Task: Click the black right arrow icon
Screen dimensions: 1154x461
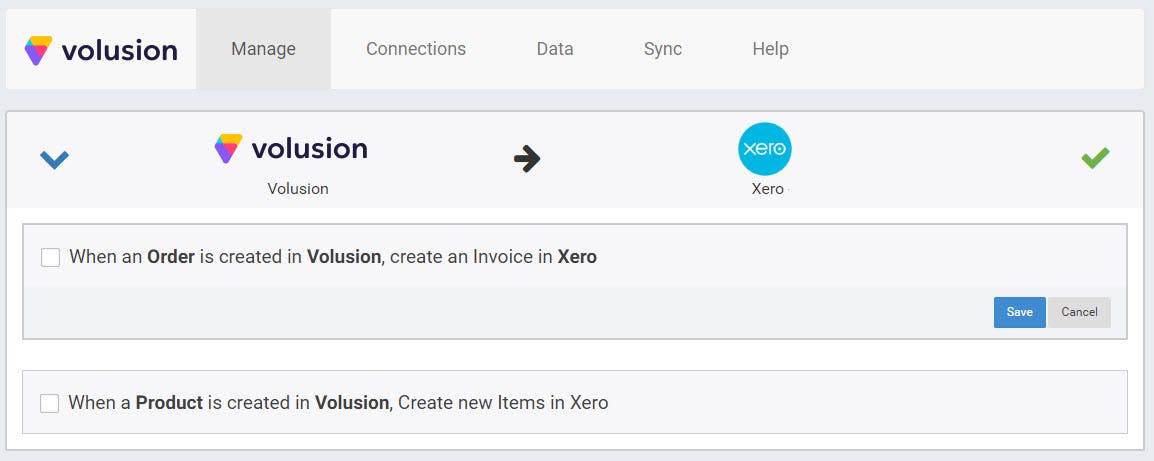Action: tap(527, 158)
